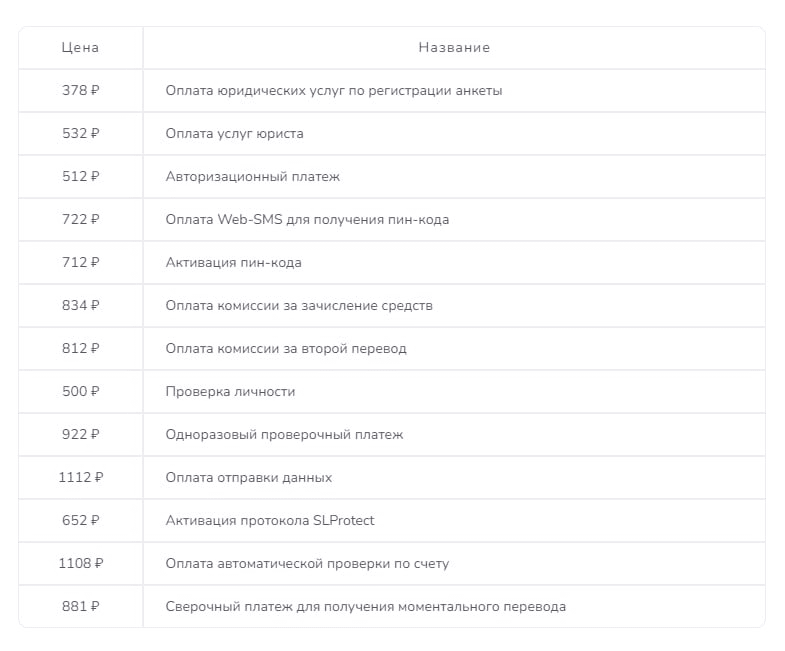Viewport: 785px width, 651px height.
Task: Select "Оплата юридических услуг по регистрации анкеты" row
Action: (334, 91)
